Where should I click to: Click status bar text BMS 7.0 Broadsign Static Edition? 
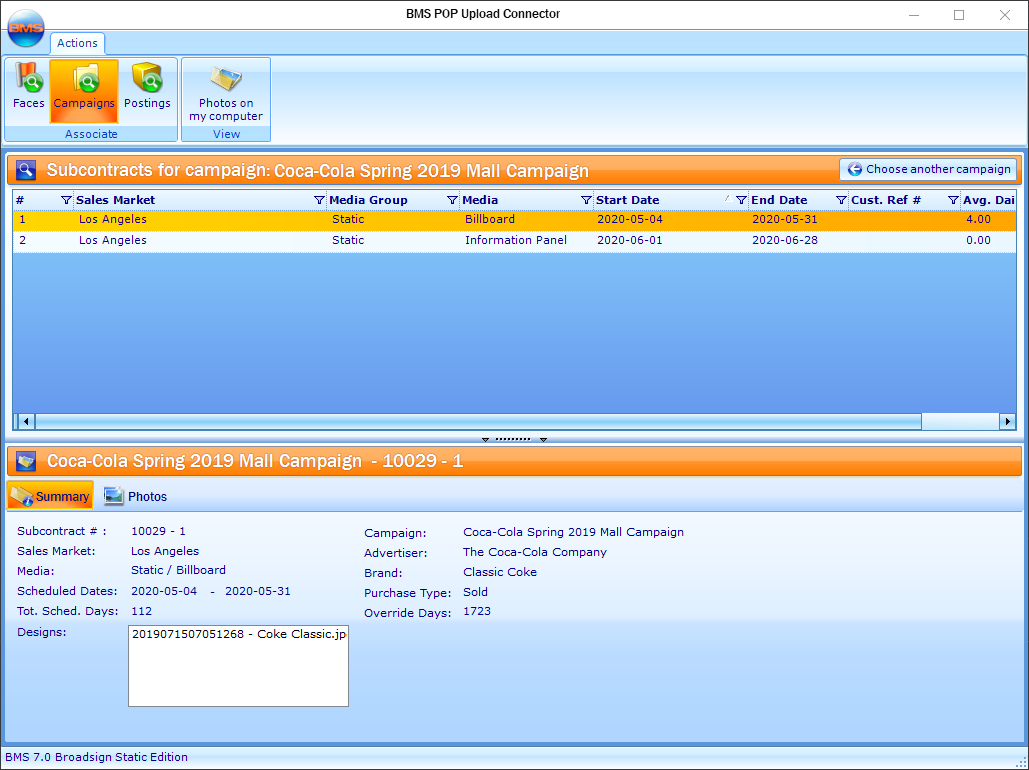pos(96,757)
